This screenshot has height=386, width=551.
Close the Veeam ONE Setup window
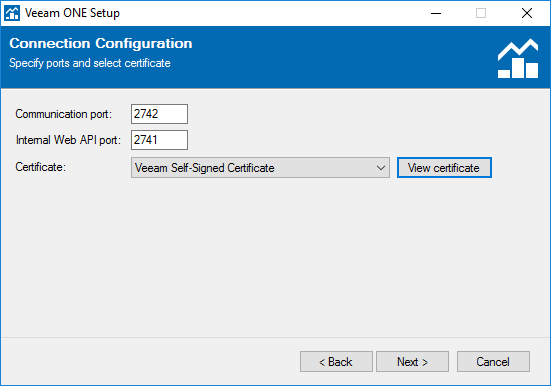[x=527, y=13]
